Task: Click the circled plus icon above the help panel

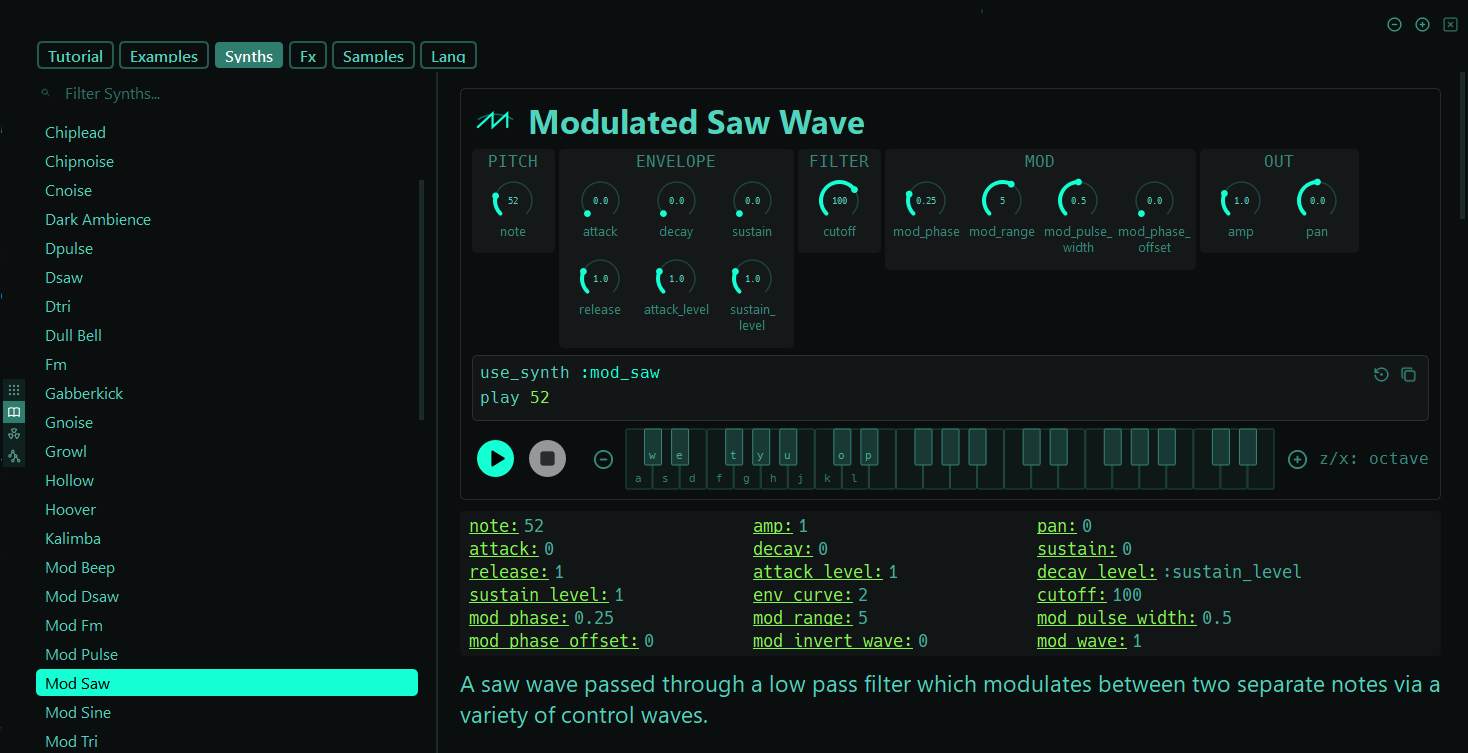Action: [1422, 24]
